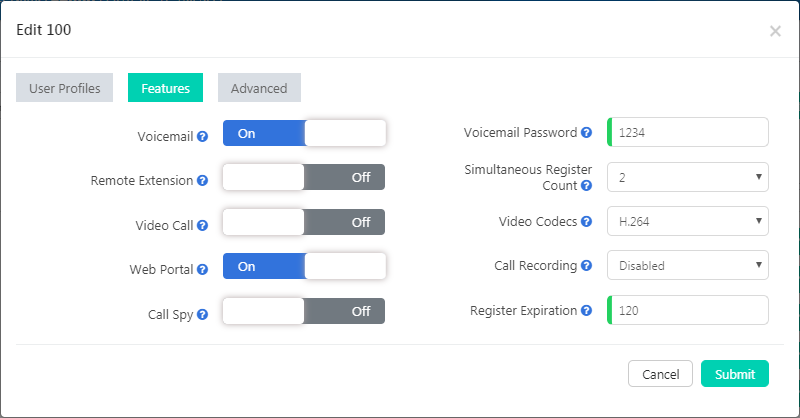Click the Call Spy help icon

click(202, 314)
